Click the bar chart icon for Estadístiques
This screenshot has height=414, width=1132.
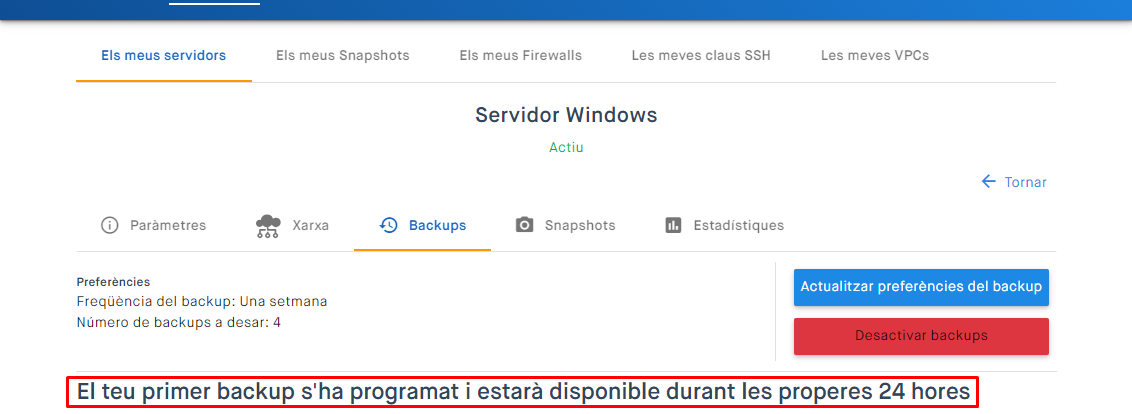pyautogui.click(x=673, y=225)
